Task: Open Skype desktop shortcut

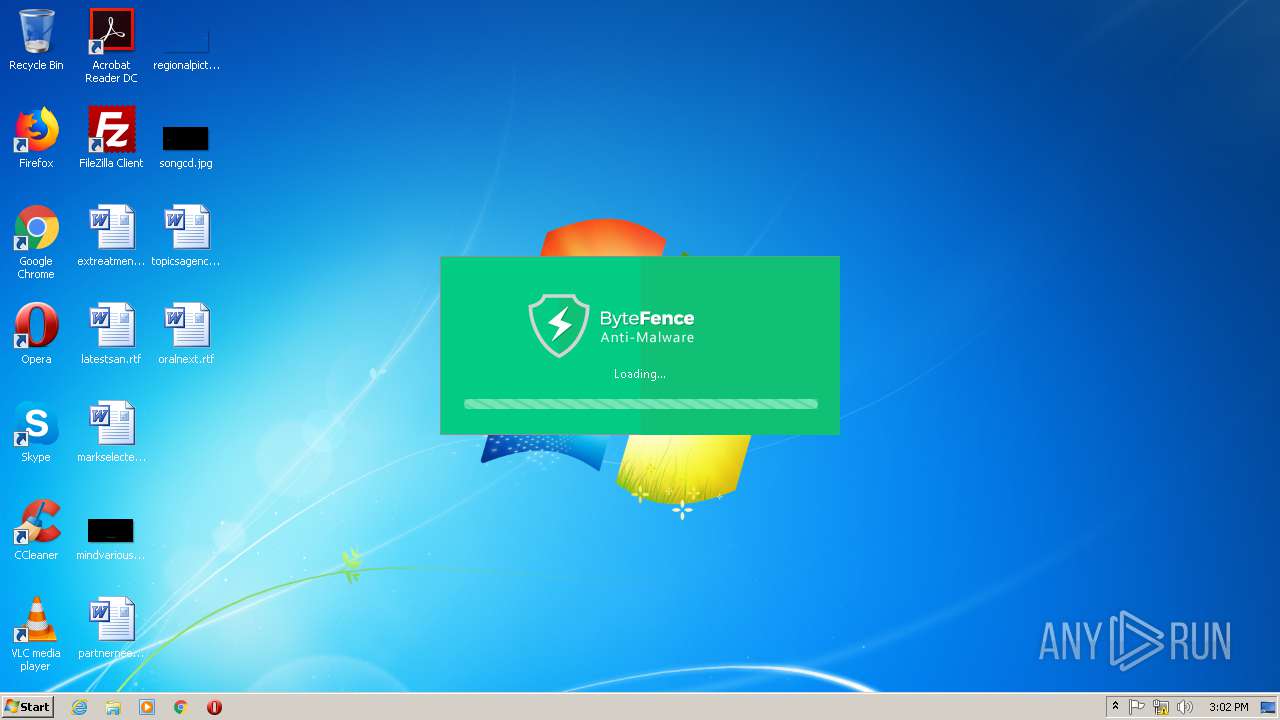Action: click(36, 432)
